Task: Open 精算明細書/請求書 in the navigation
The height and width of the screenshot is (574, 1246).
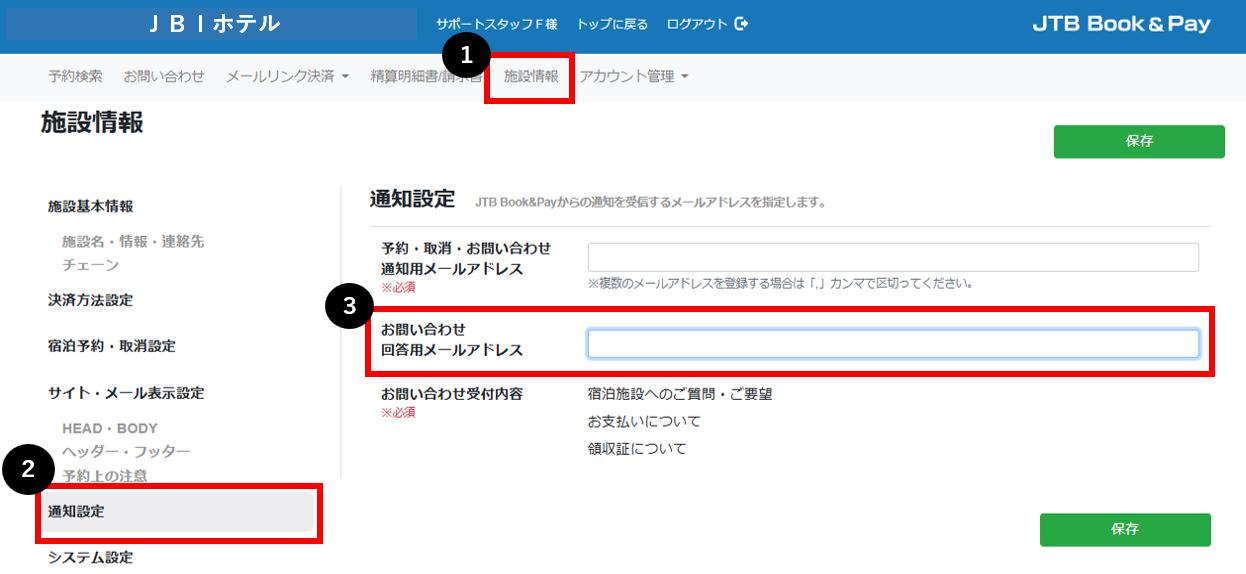Action: (426, 76)
